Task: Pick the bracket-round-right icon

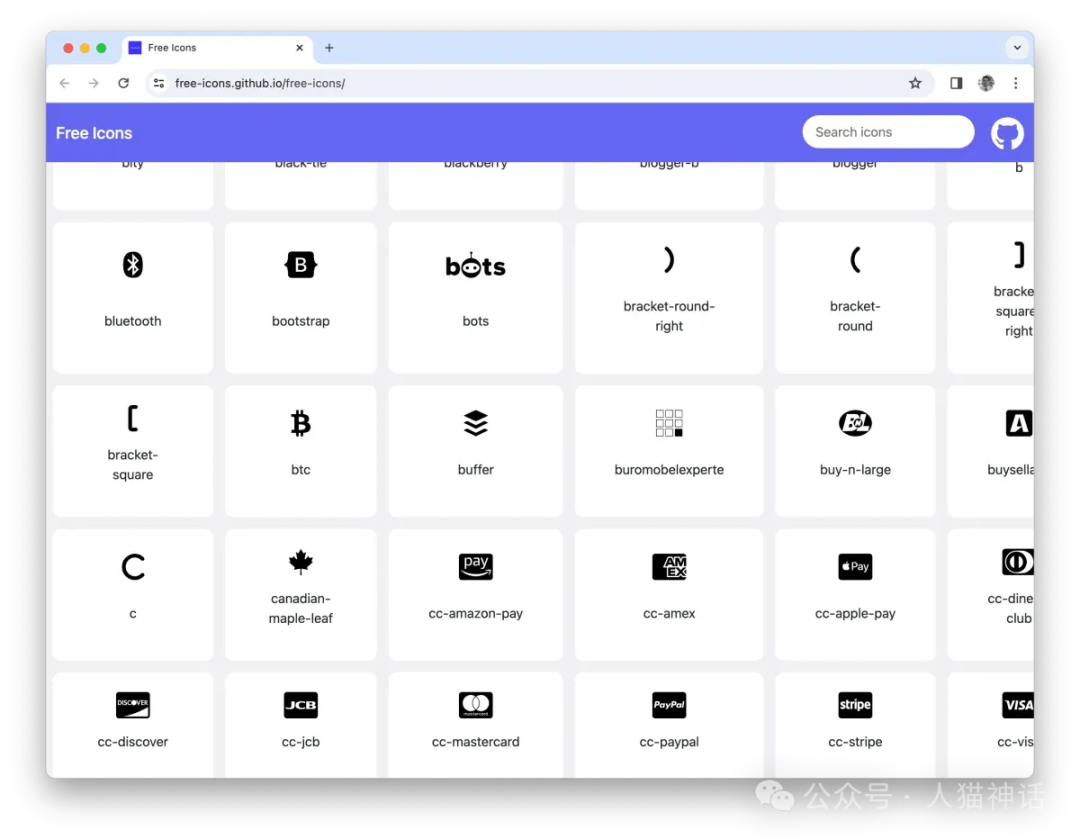Action: pos(669,260)
